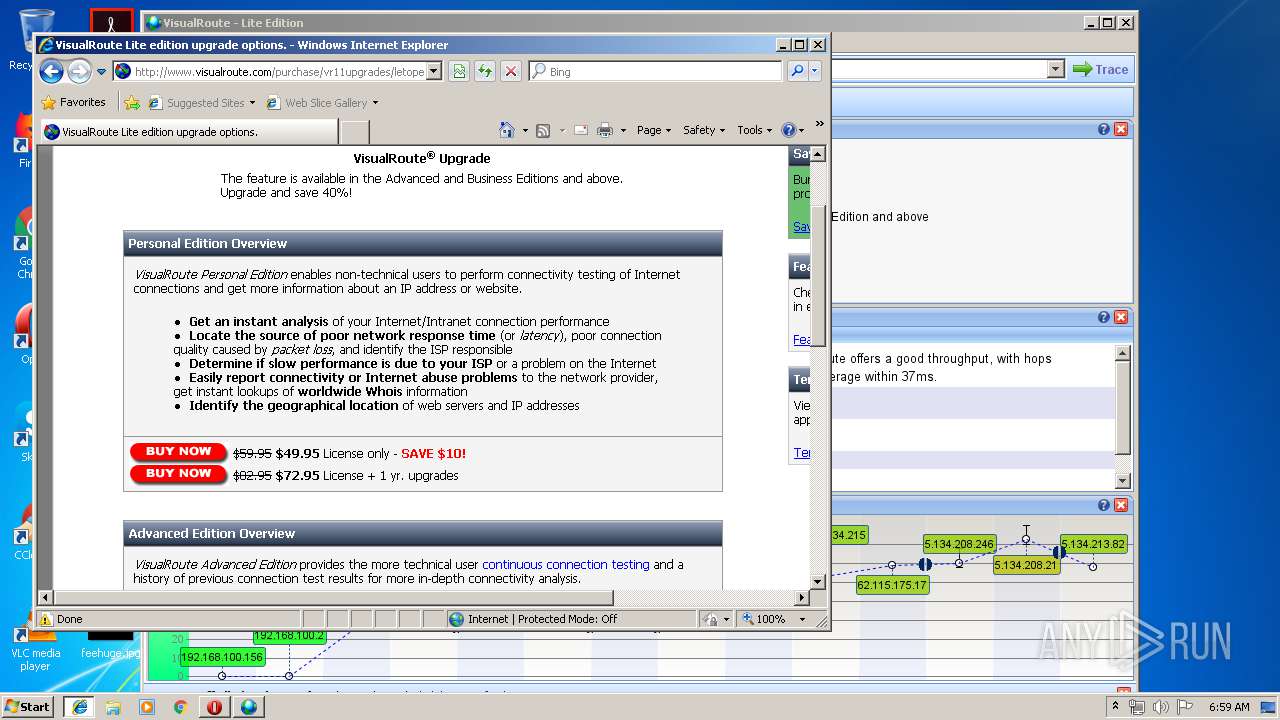Viewport: 1280px width, 720px height.
Task: Click the Done status warning icon
Action: point(46,619)
